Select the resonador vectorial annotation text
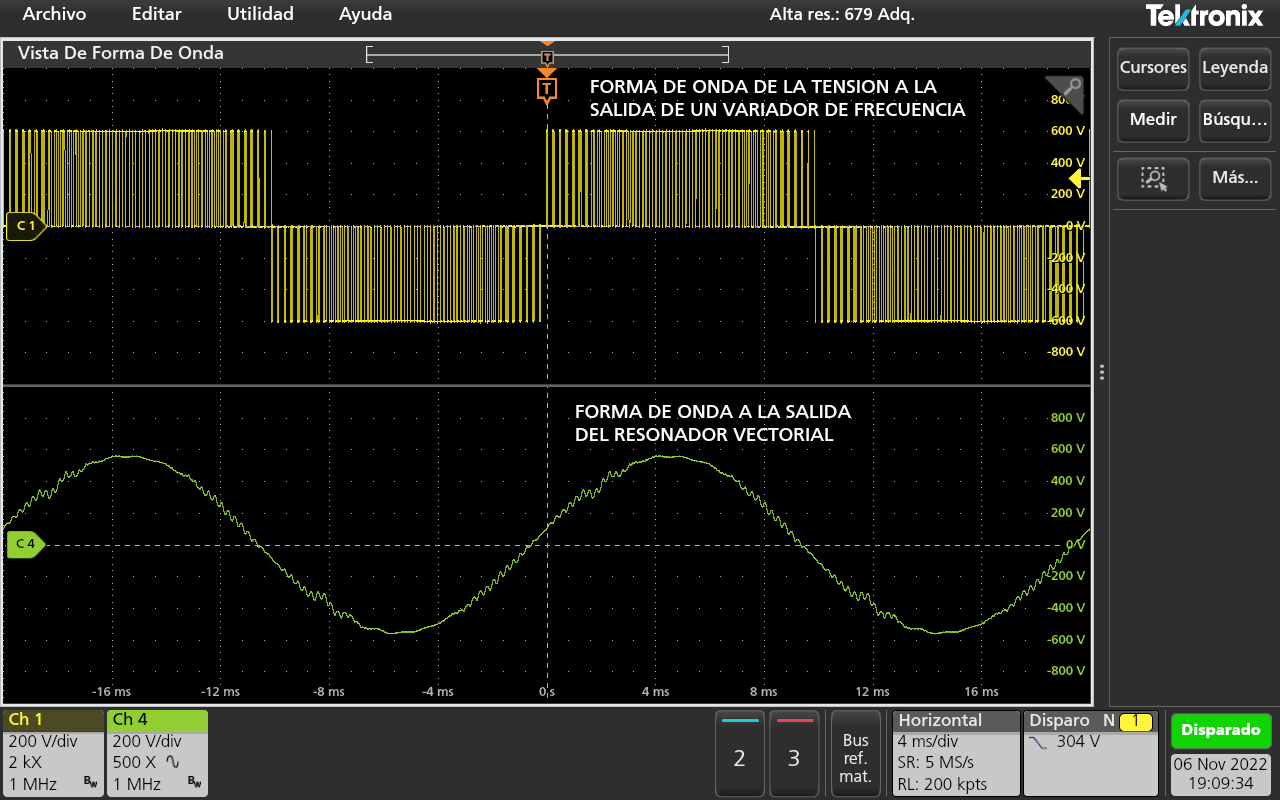Viewport: 1280px width, 800px height. point(713,423)
